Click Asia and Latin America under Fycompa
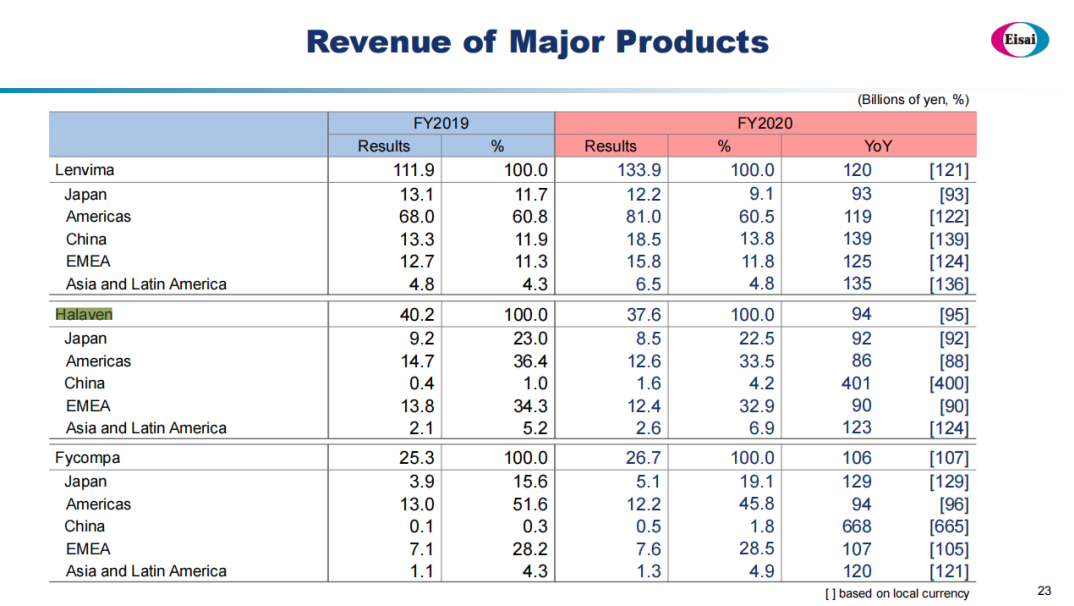The width and height of the screenshot is (1074, 606). point(146,571)
